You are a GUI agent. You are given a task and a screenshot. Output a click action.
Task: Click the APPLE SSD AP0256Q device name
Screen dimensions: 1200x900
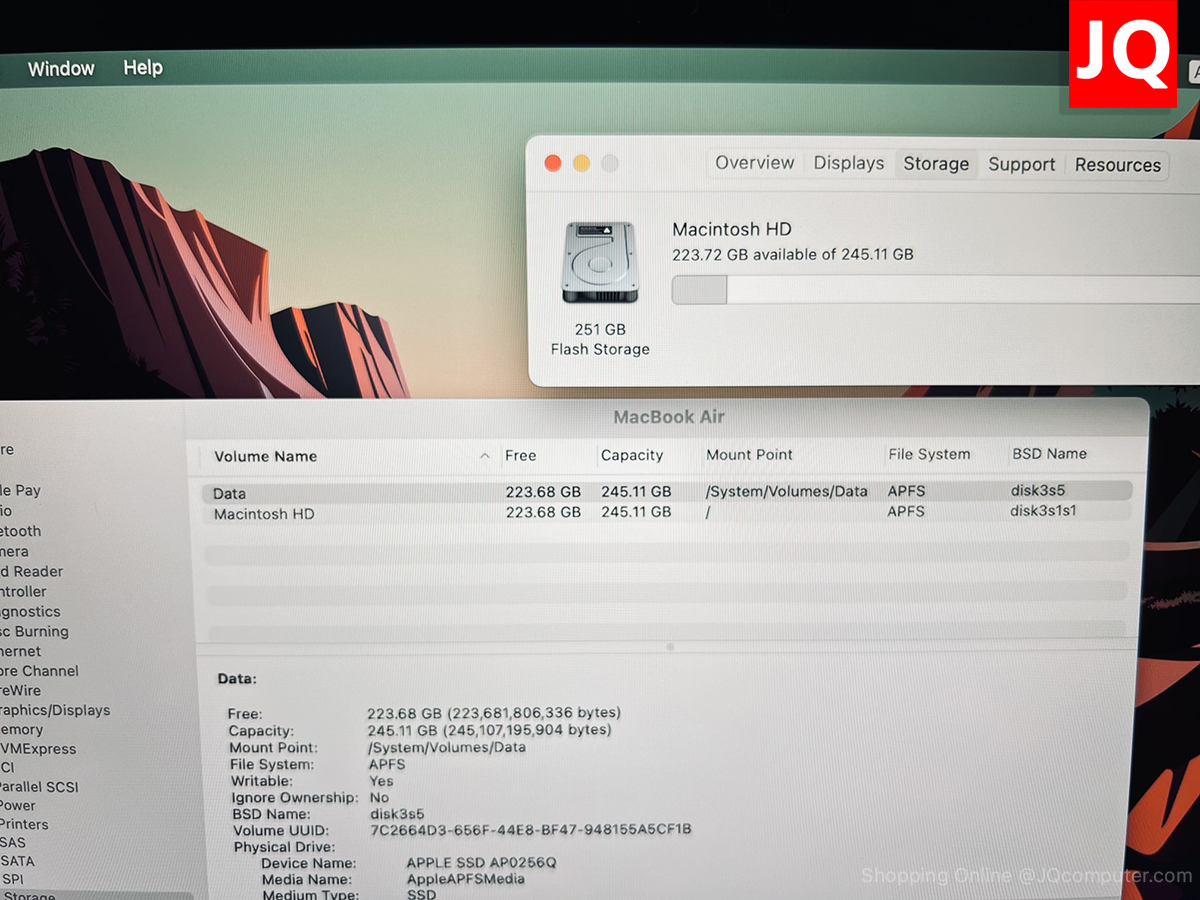pos(481,863)
